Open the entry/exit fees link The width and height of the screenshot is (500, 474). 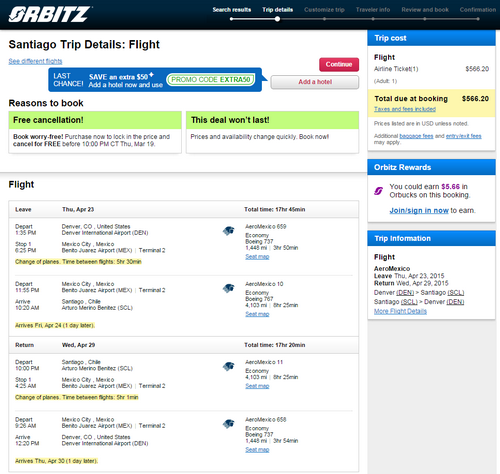[464, 136]
